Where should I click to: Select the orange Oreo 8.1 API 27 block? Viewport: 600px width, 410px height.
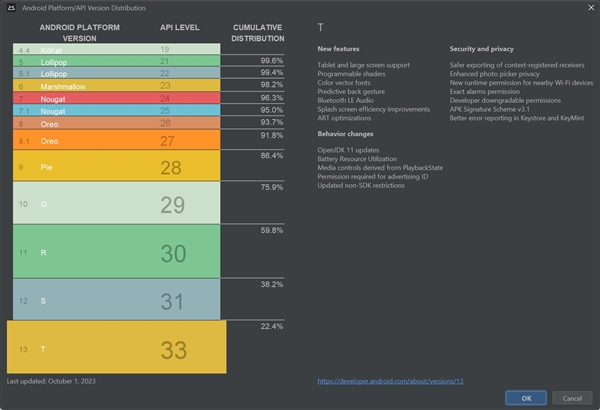117,140
